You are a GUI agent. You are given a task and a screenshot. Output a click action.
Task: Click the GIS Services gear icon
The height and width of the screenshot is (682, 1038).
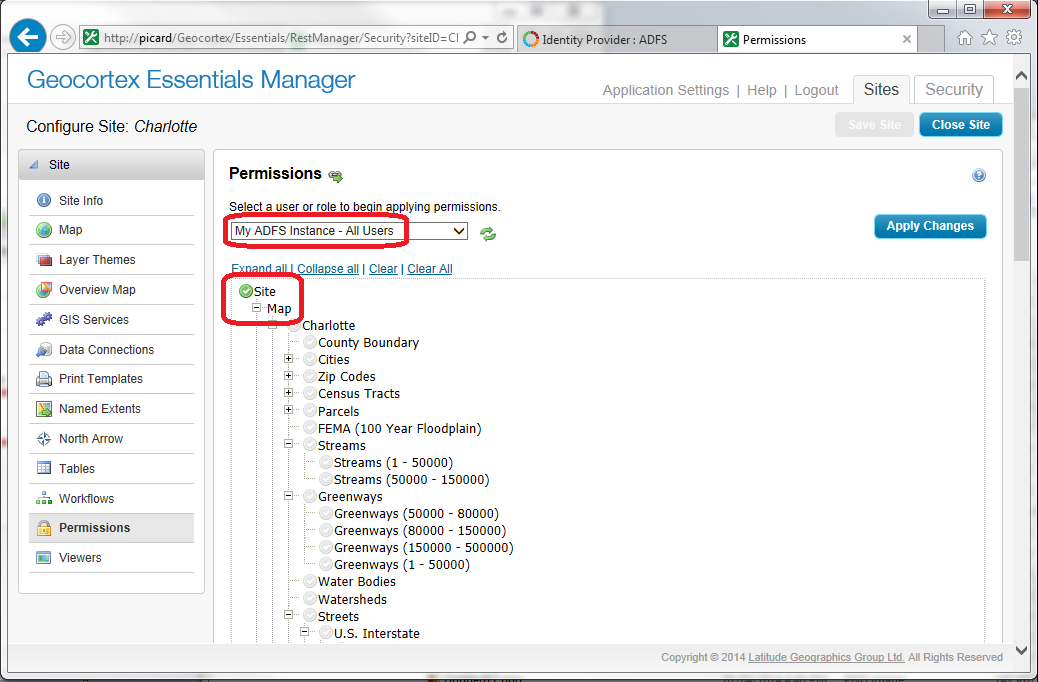(44, 319)
